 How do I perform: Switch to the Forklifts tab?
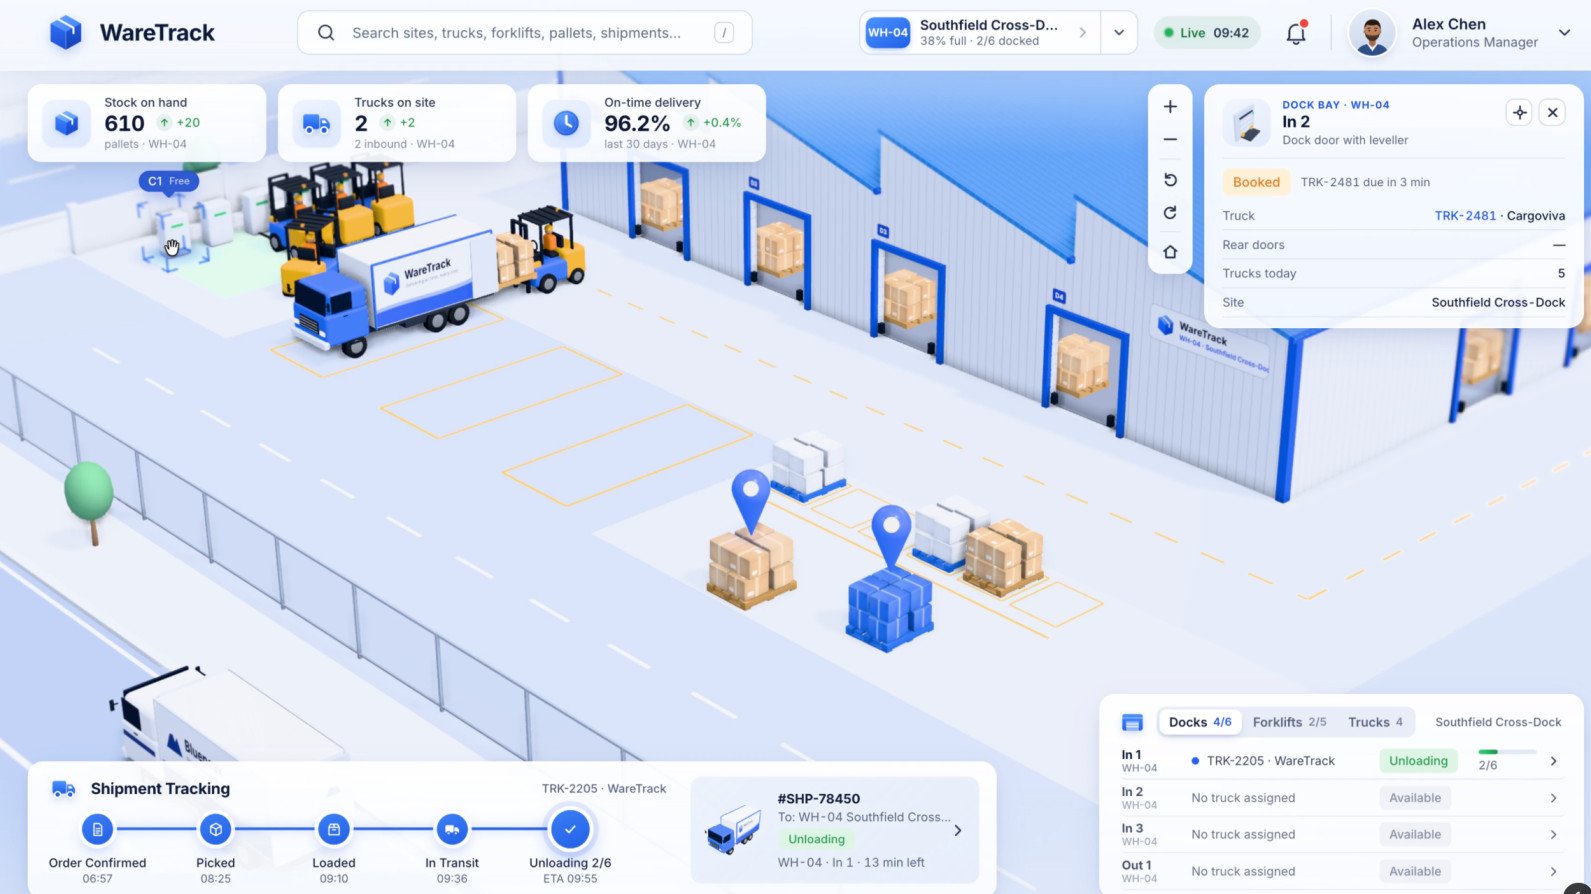pos(1289,722)
